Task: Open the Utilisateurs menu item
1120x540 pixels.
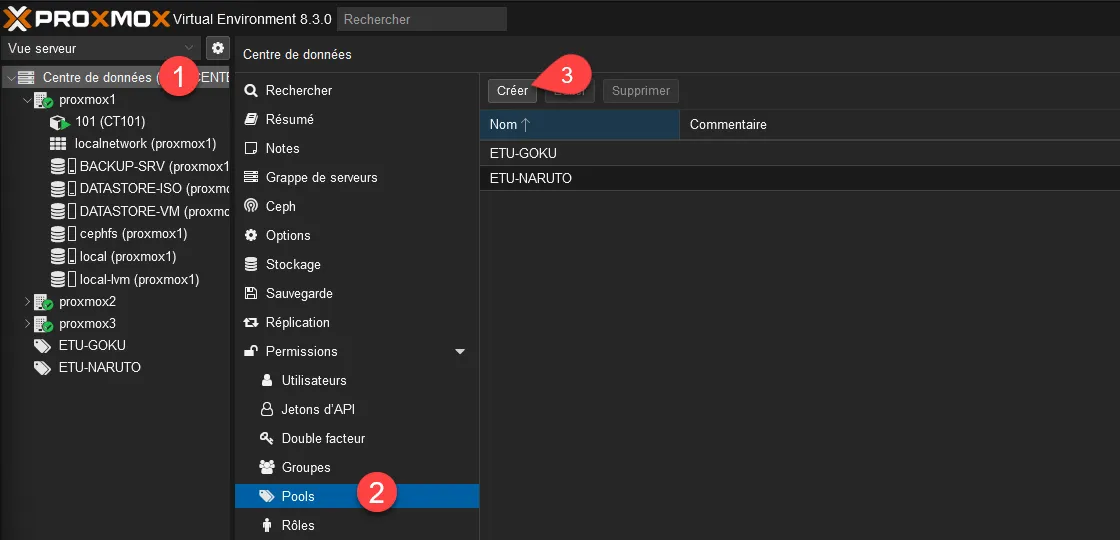Action: (314, 380)
